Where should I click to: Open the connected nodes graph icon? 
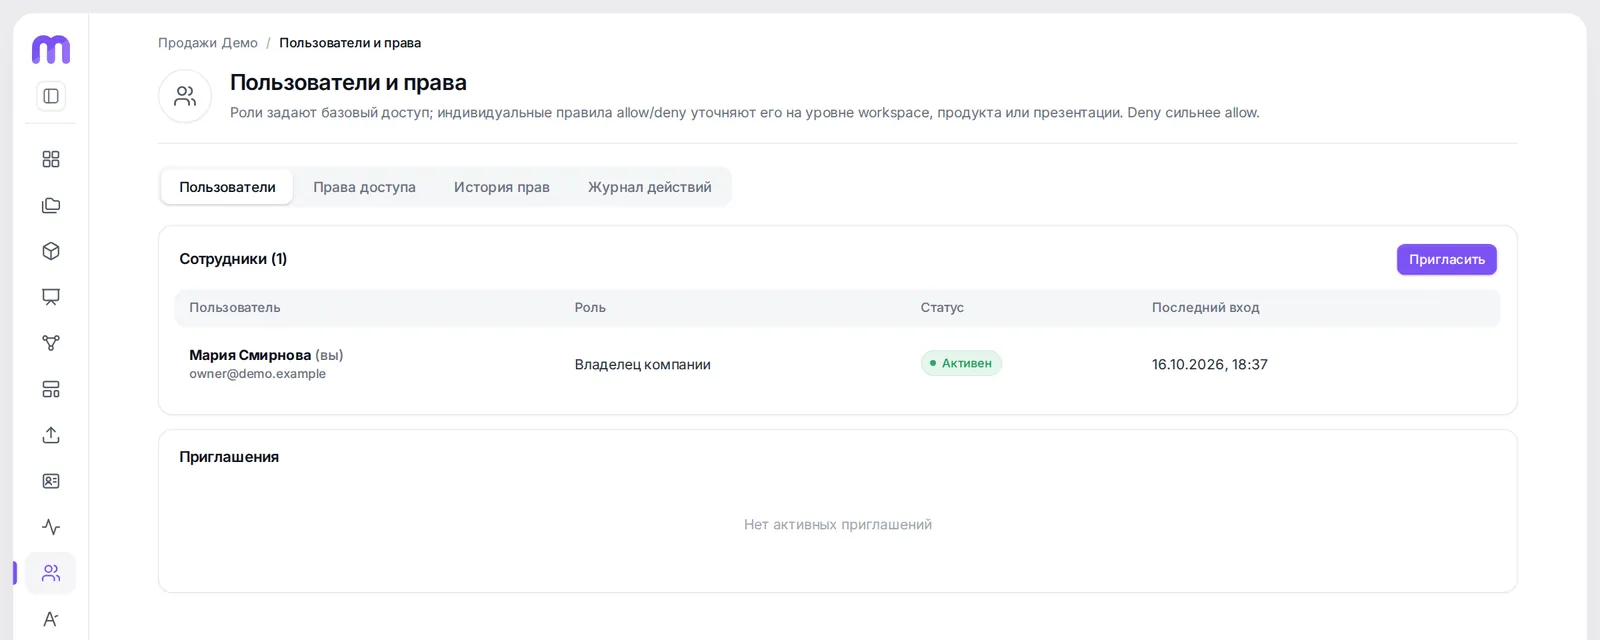(51, 343)
